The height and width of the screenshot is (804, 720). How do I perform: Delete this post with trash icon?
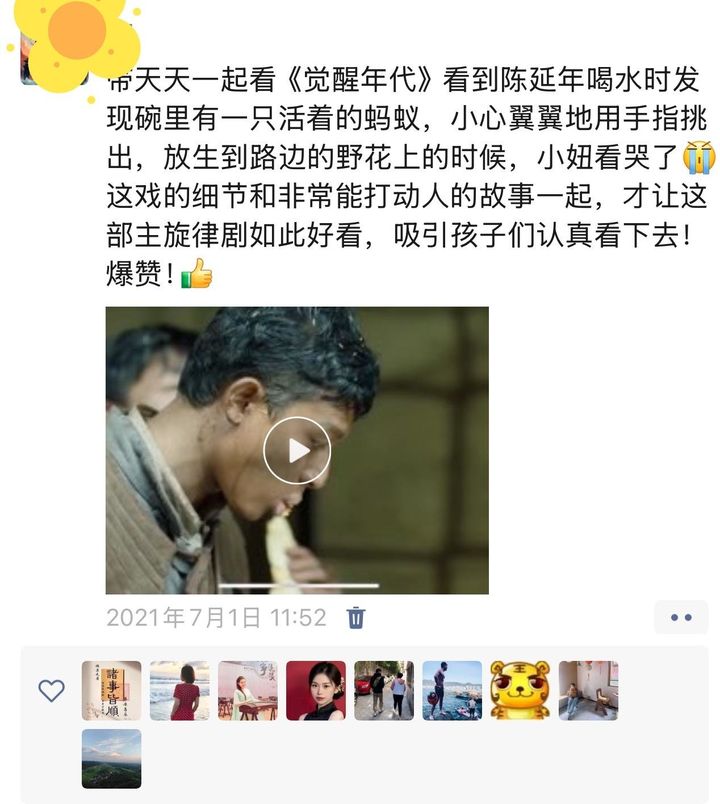coord(356,617)
